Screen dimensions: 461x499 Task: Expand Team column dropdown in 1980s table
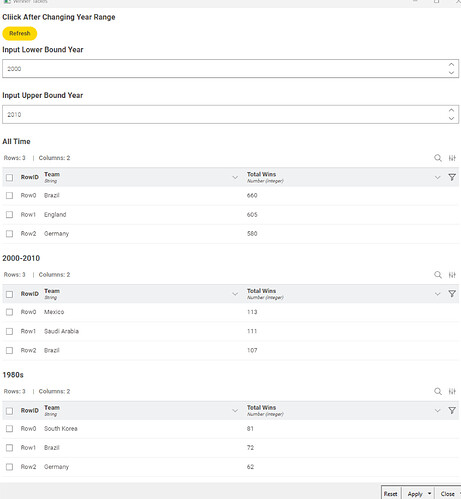tap(235, 411)
